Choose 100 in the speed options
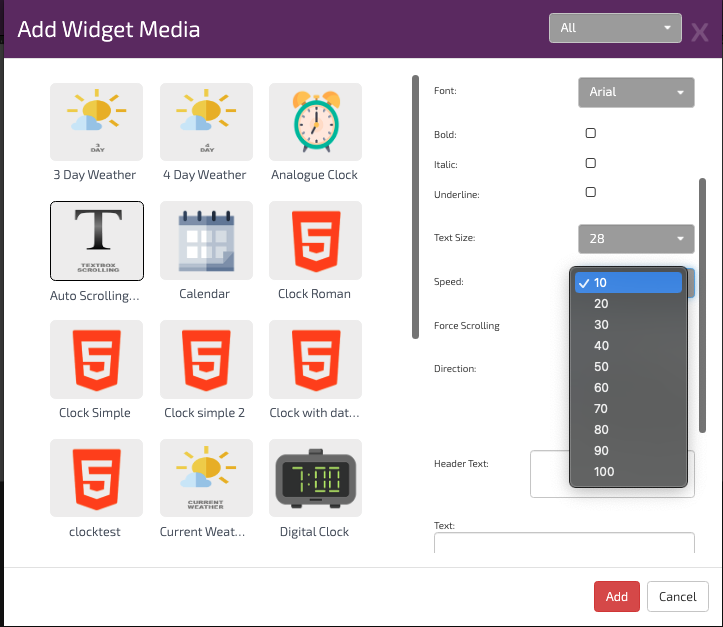Viewport: 723px width, 627px height. coord(604,472)
